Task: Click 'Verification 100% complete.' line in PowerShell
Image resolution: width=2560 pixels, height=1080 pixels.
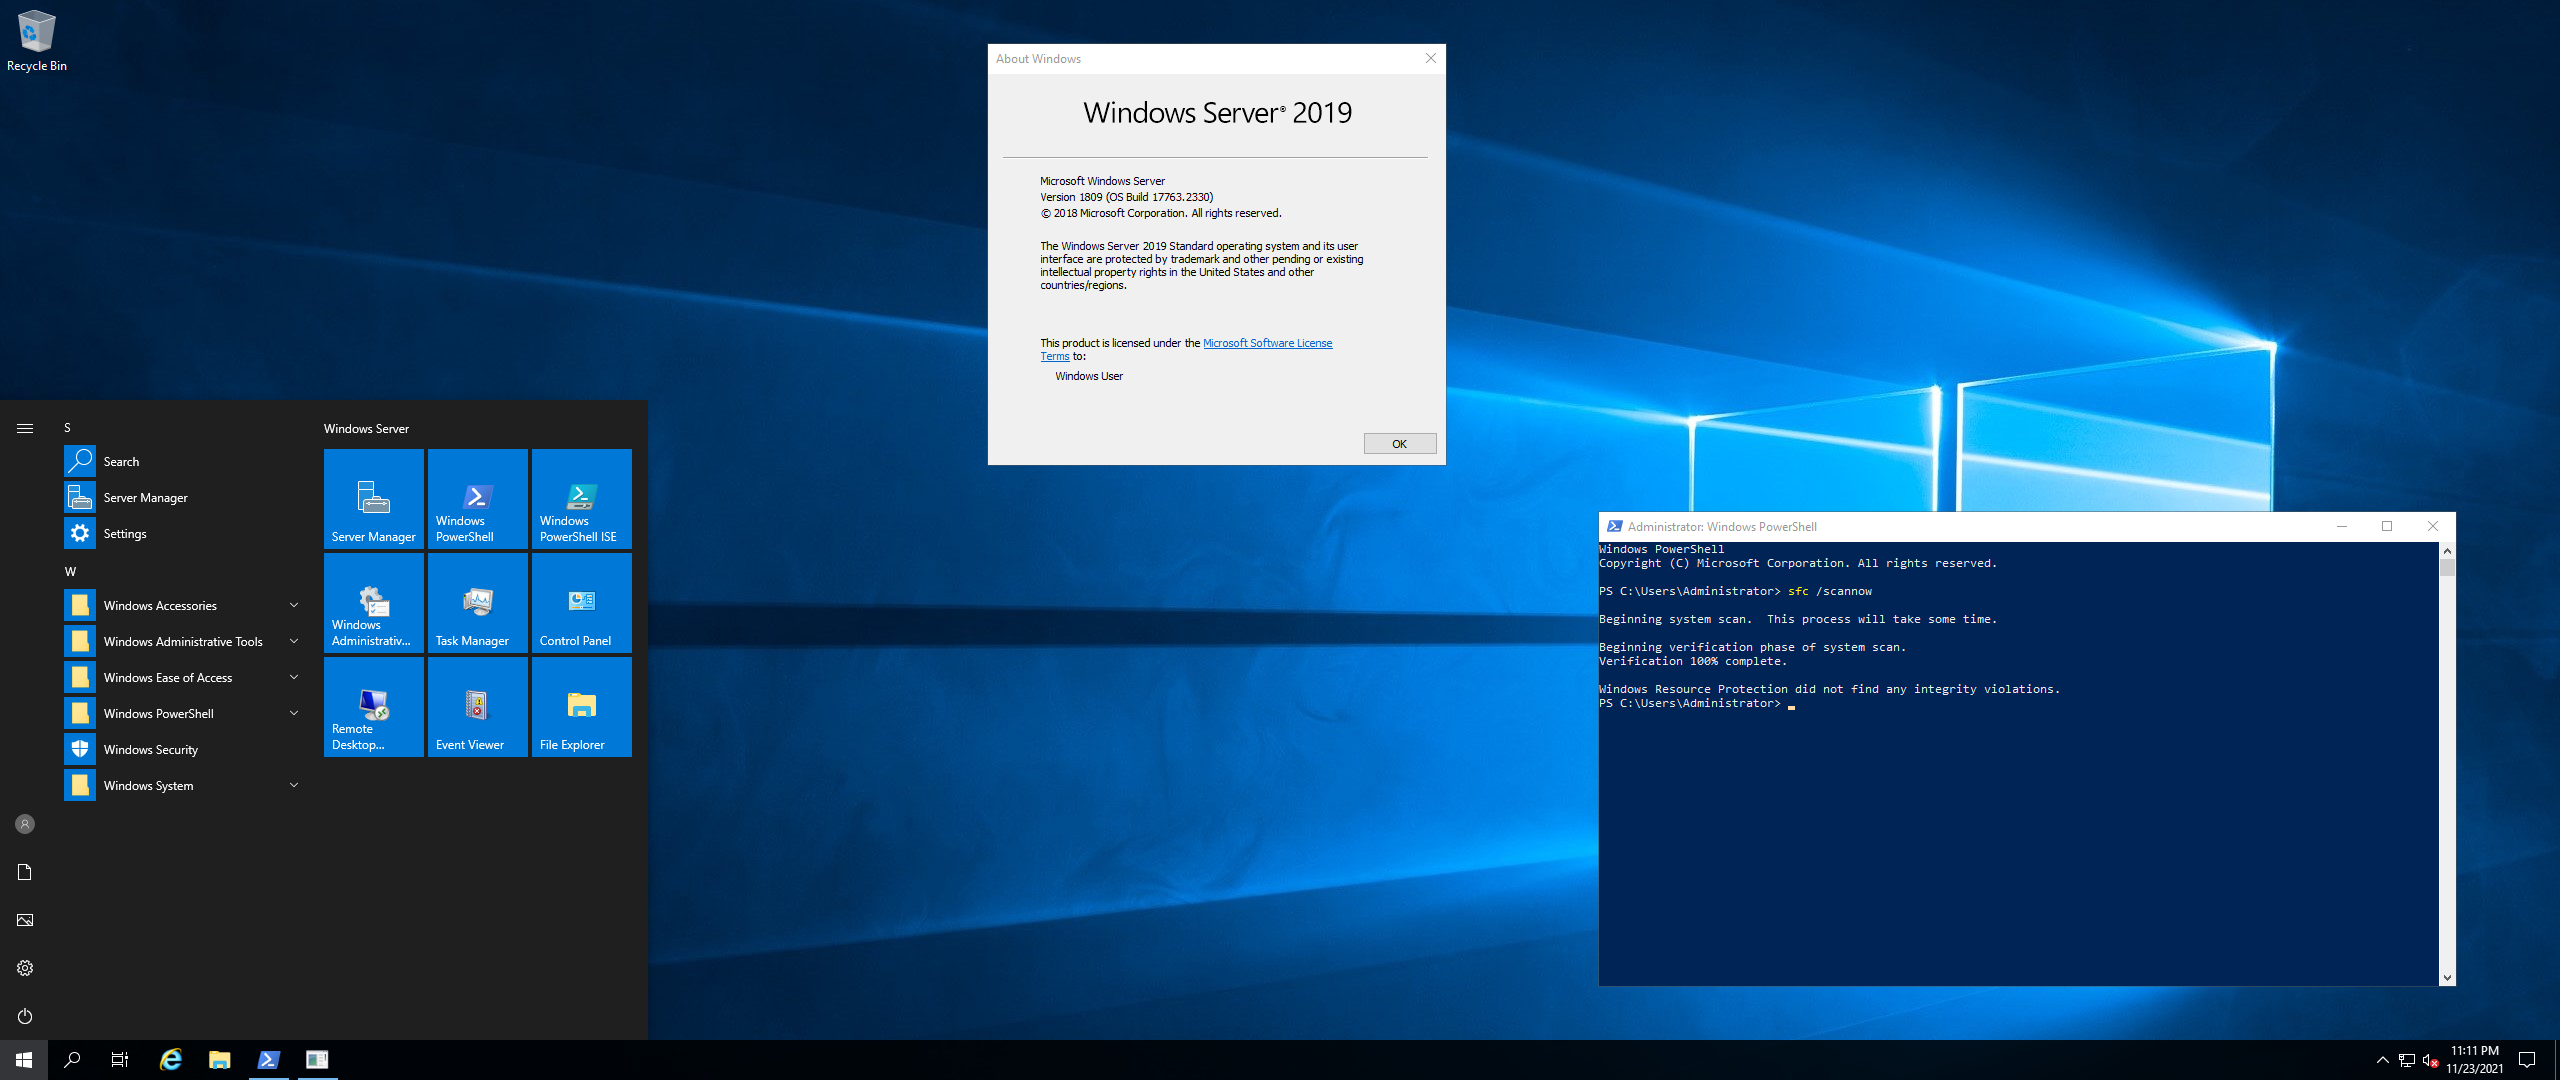Action: 1692,662
